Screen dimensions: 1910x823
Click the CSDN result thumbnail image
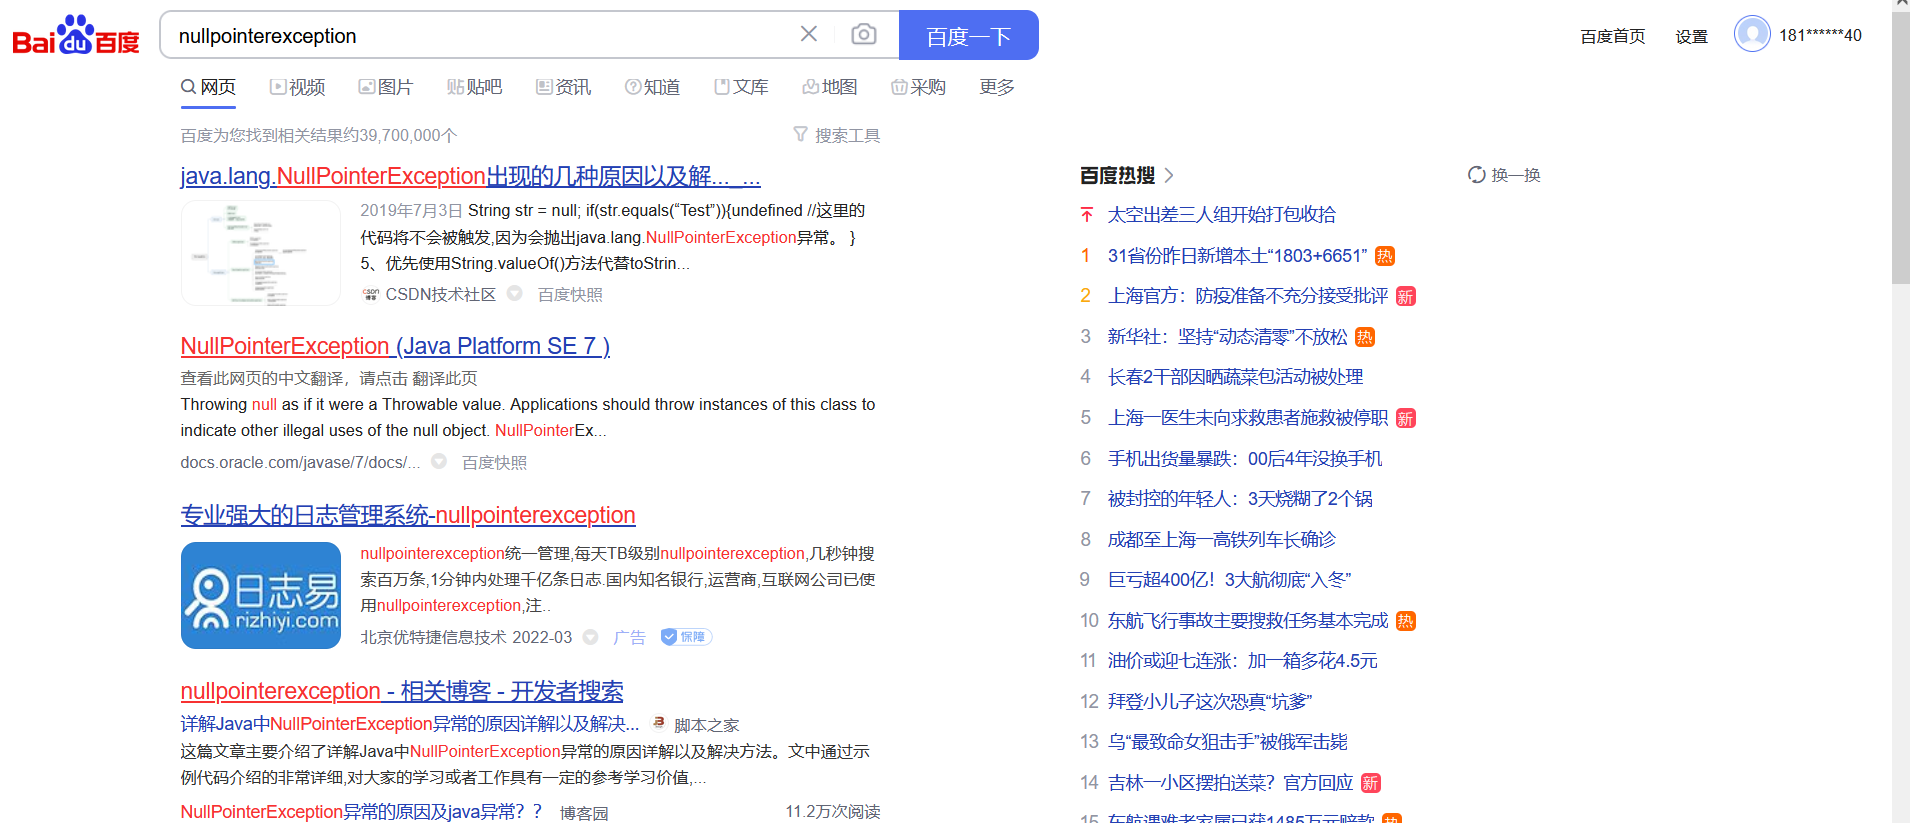click(261, 253)
